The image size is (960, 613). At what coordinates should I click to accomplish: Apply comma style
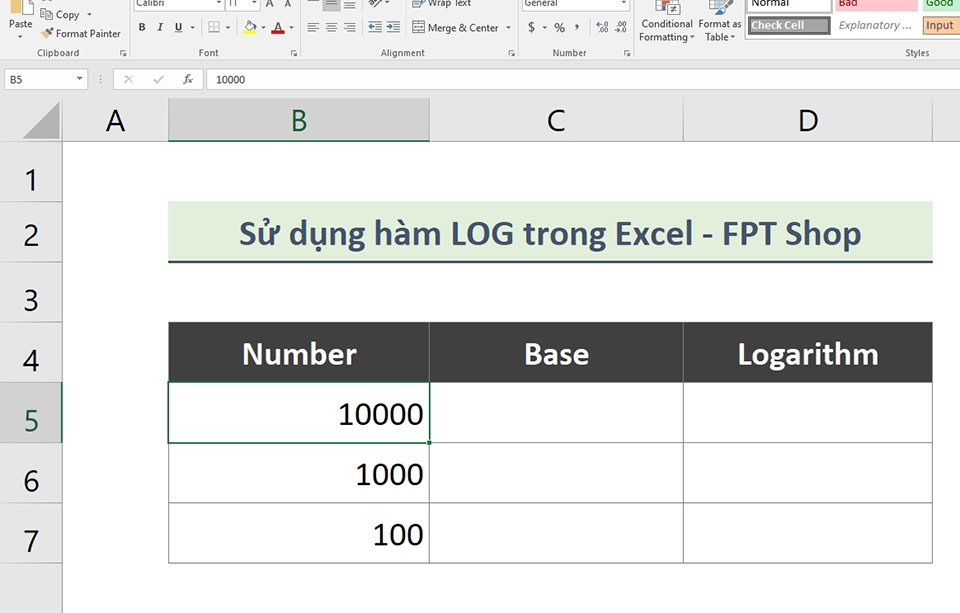pos(577,28)
